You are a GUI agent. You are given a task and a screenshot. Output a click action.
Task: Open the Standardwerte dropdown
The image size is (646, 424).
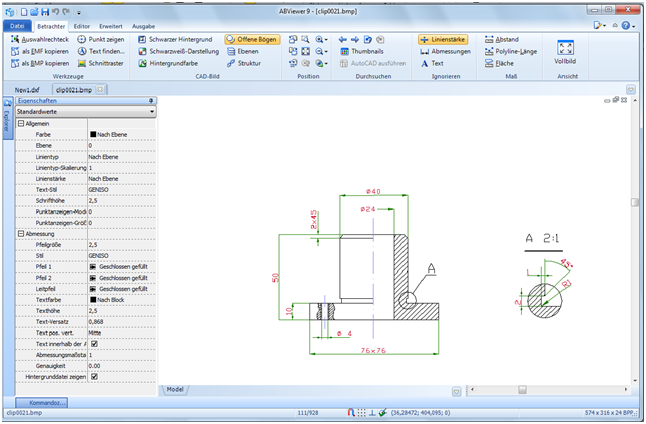coord(151,112)
